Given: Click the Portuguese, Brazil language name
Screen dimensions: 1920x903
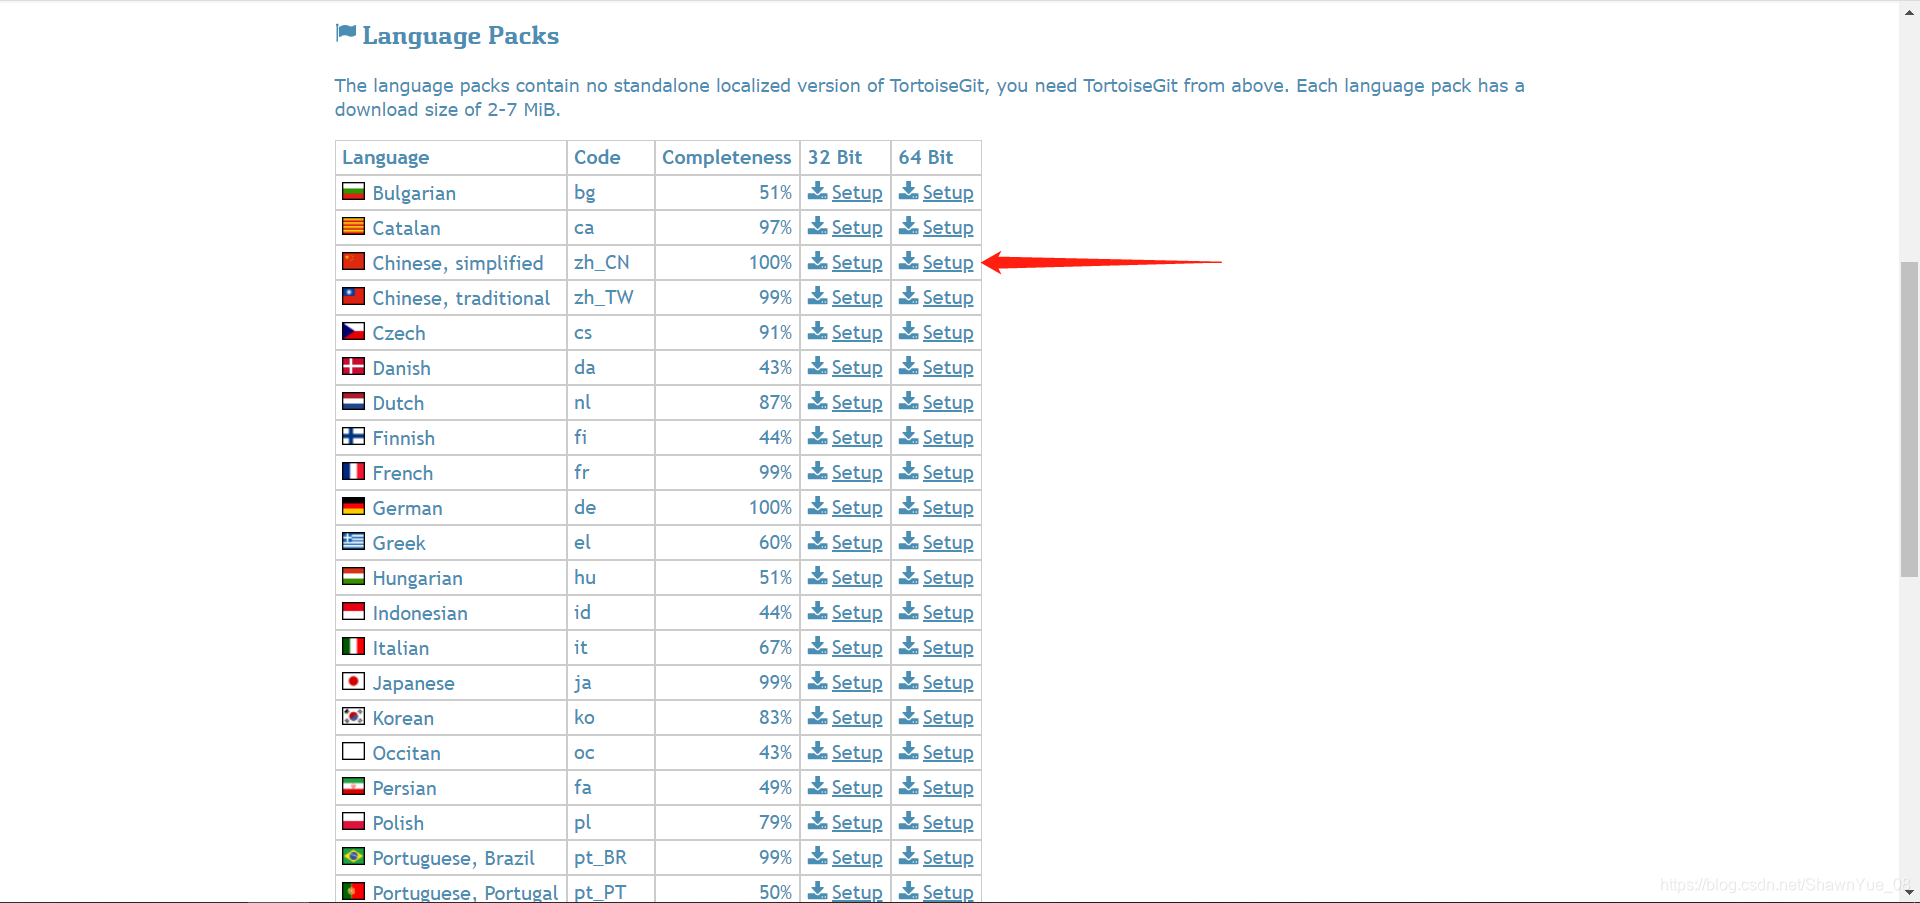Looking at the screenshot, I should click(453, 858).
